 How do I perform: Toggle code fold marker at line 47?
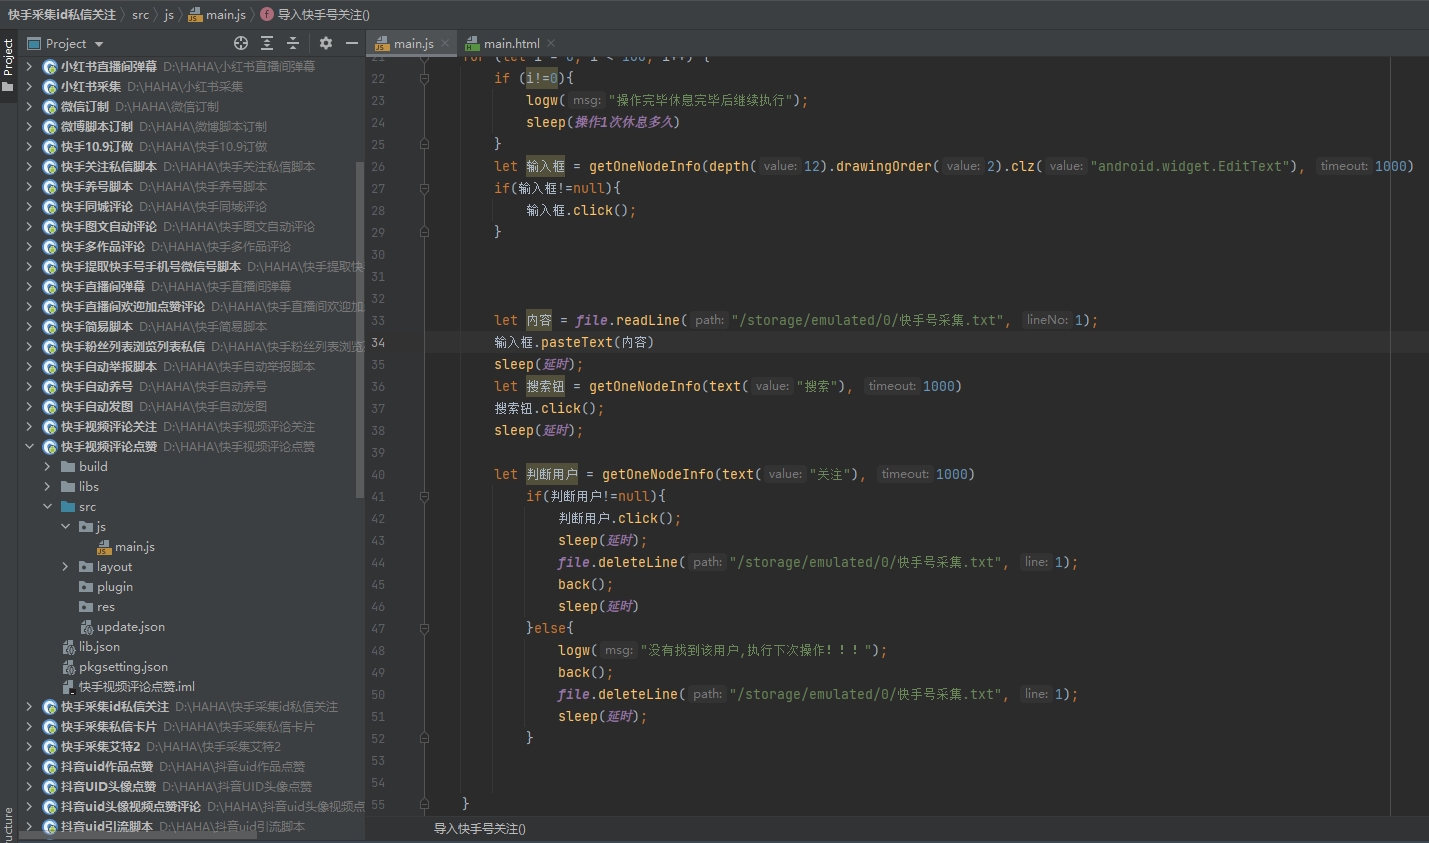pyautogui.click(x=424, y=628)
